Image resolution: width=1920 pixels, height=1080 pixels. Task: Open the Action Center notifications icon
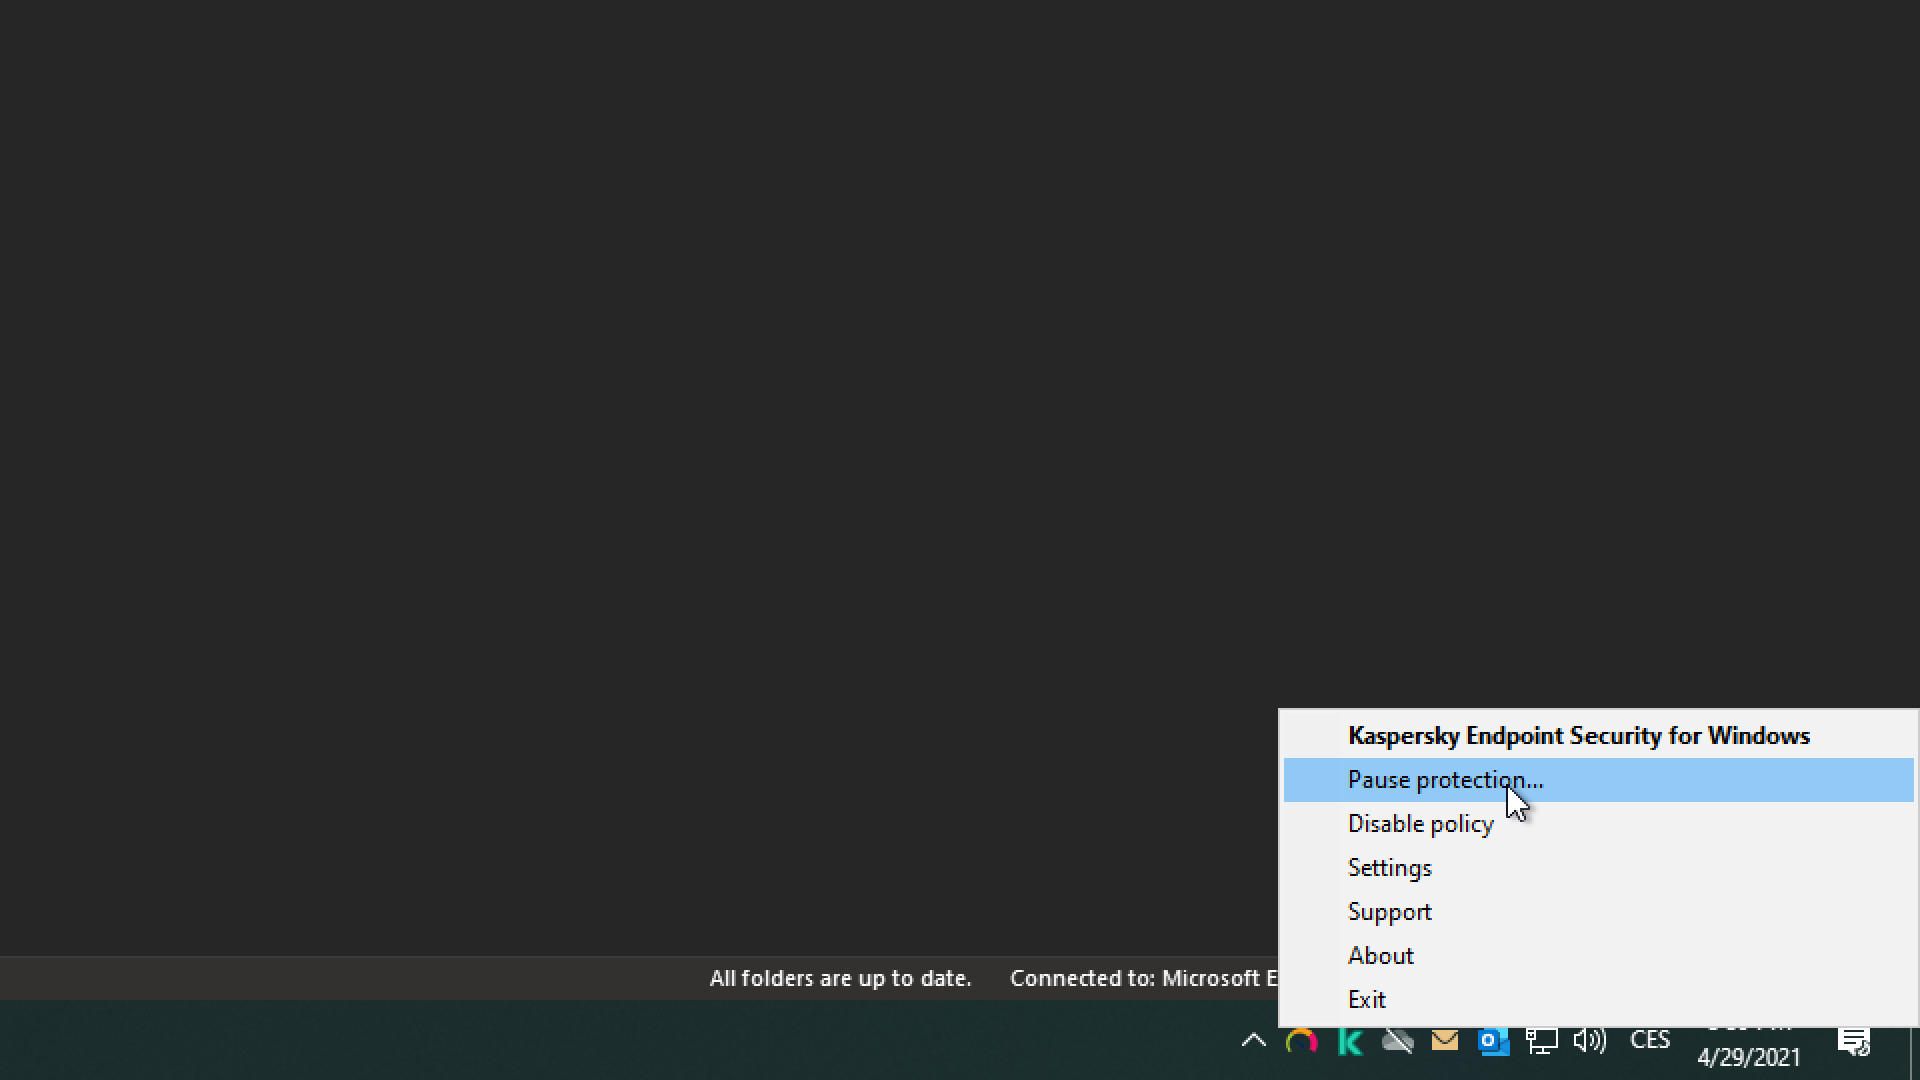[1854, 1042]
